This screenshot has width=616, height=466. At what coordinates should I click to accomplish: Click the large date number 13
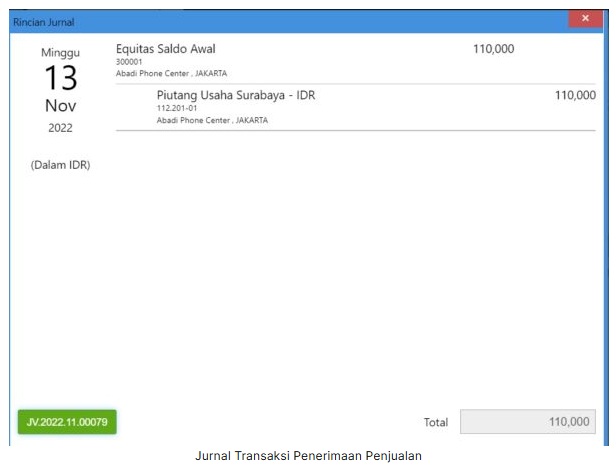60,78
